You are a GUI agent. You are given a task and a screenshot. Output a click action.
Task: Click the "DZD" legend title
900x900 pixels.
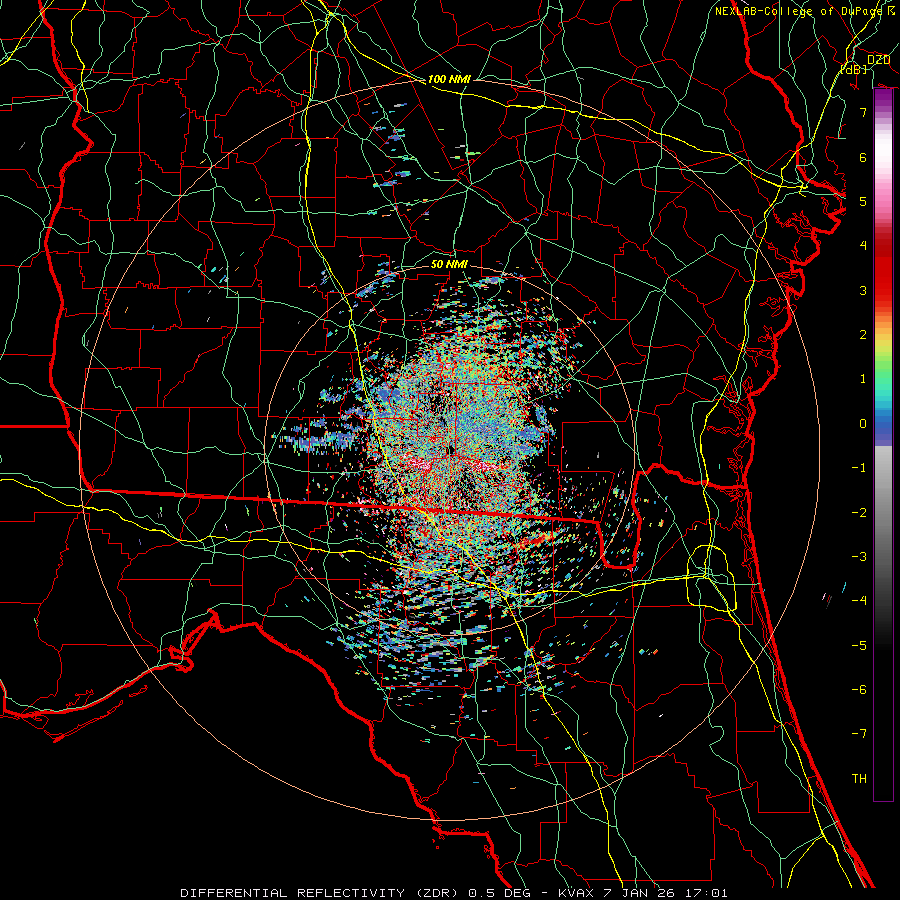coord(878,60)
